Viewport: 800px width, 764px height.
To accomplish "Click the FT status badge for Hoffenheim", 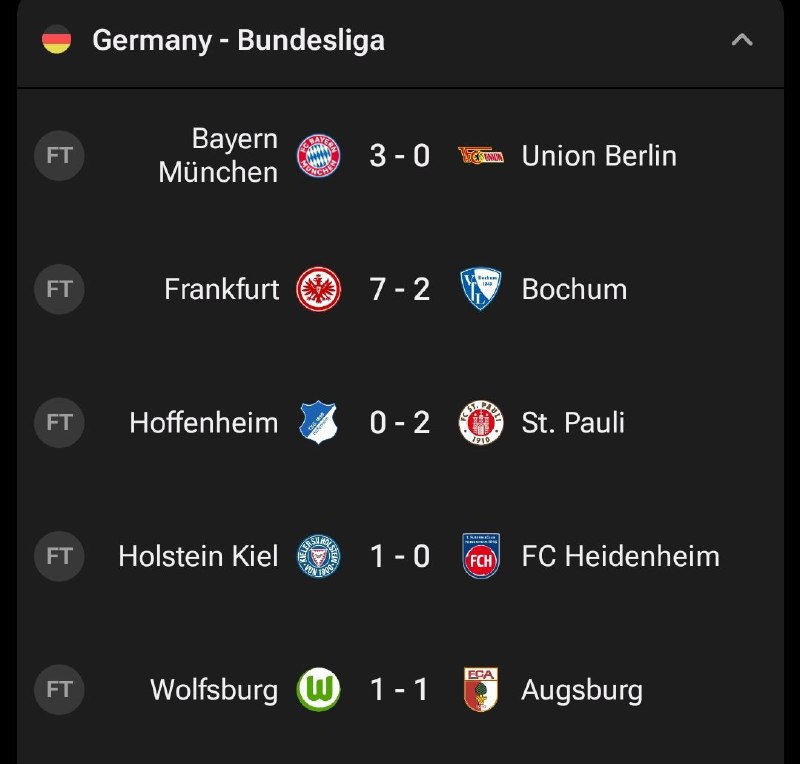I will coord(59,423).
